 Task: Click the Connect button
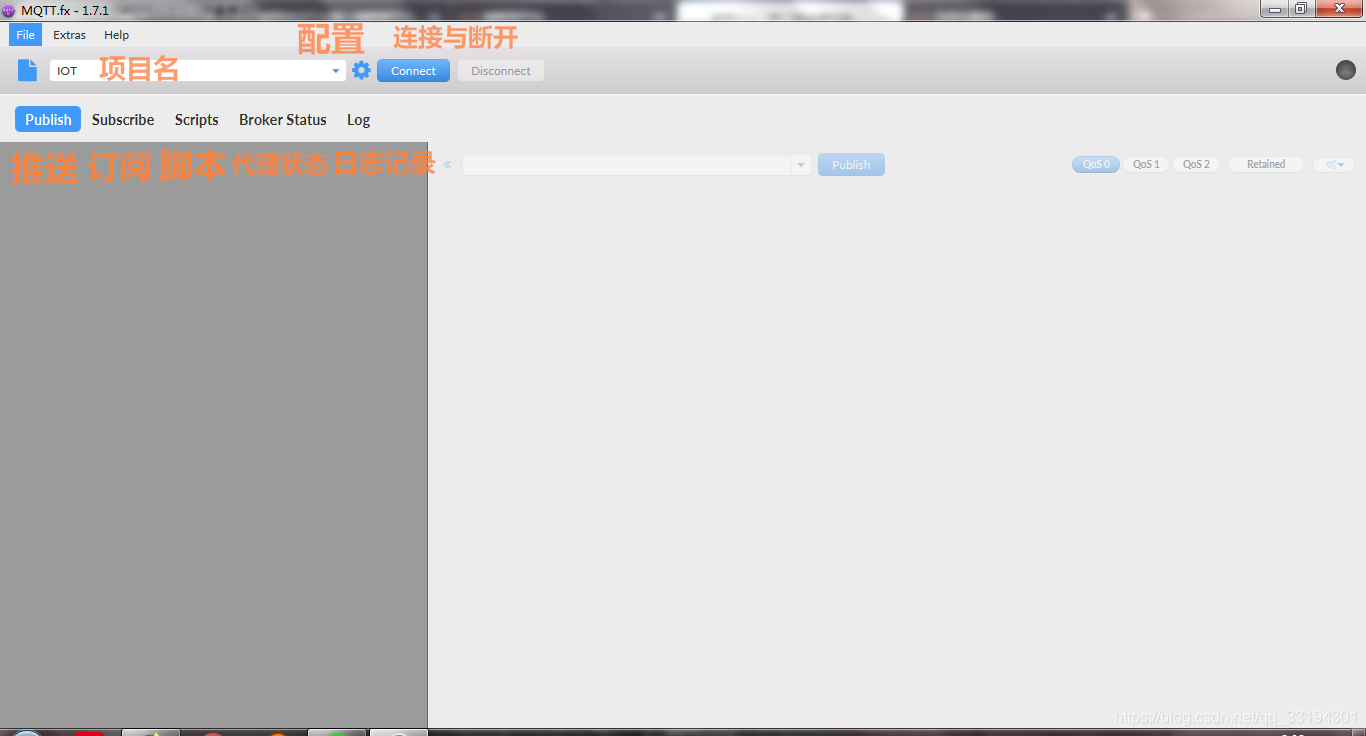(x=413, y=71)
